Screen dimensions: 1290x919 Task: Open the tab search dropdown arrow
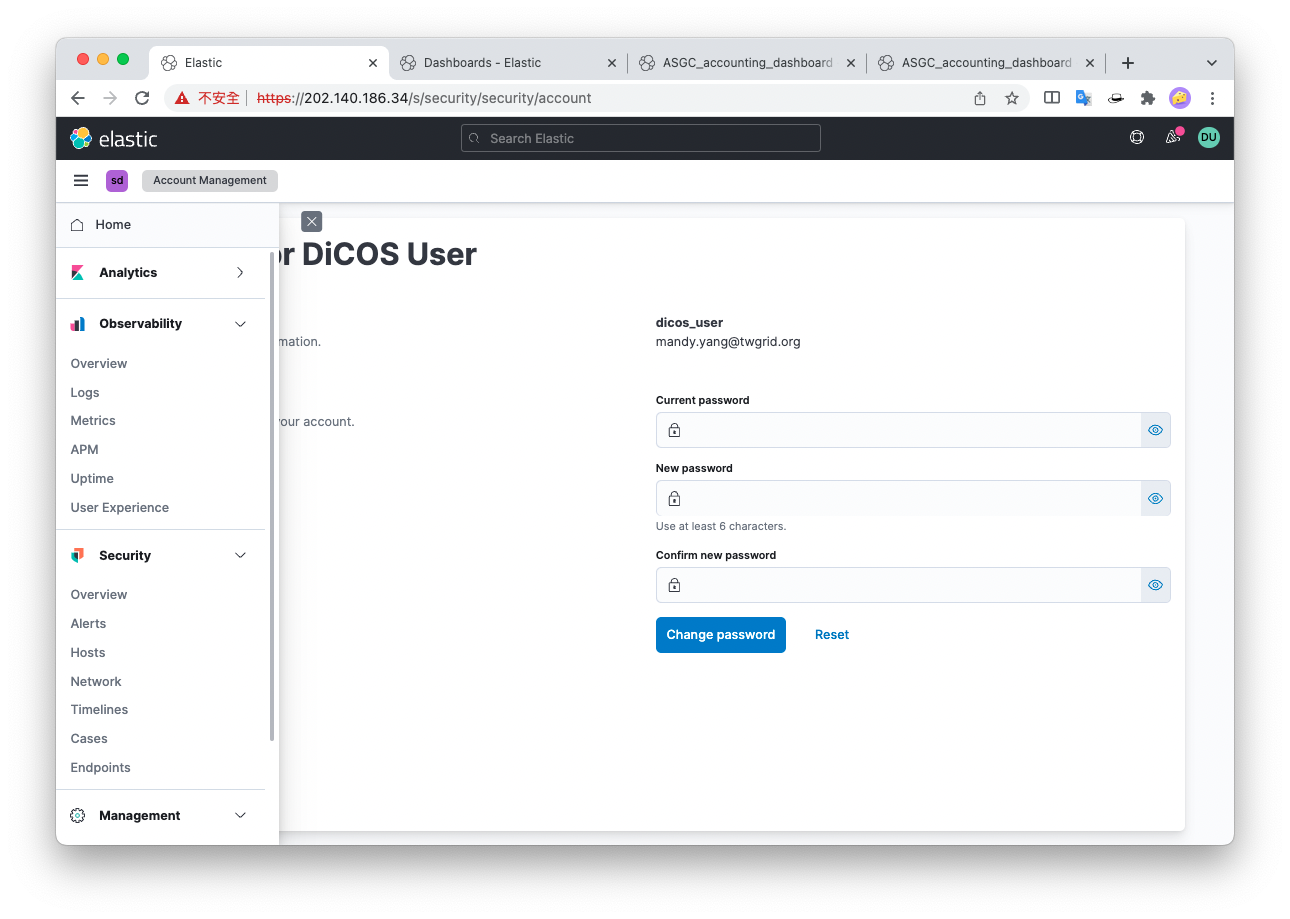click(x=1212, y=63)
